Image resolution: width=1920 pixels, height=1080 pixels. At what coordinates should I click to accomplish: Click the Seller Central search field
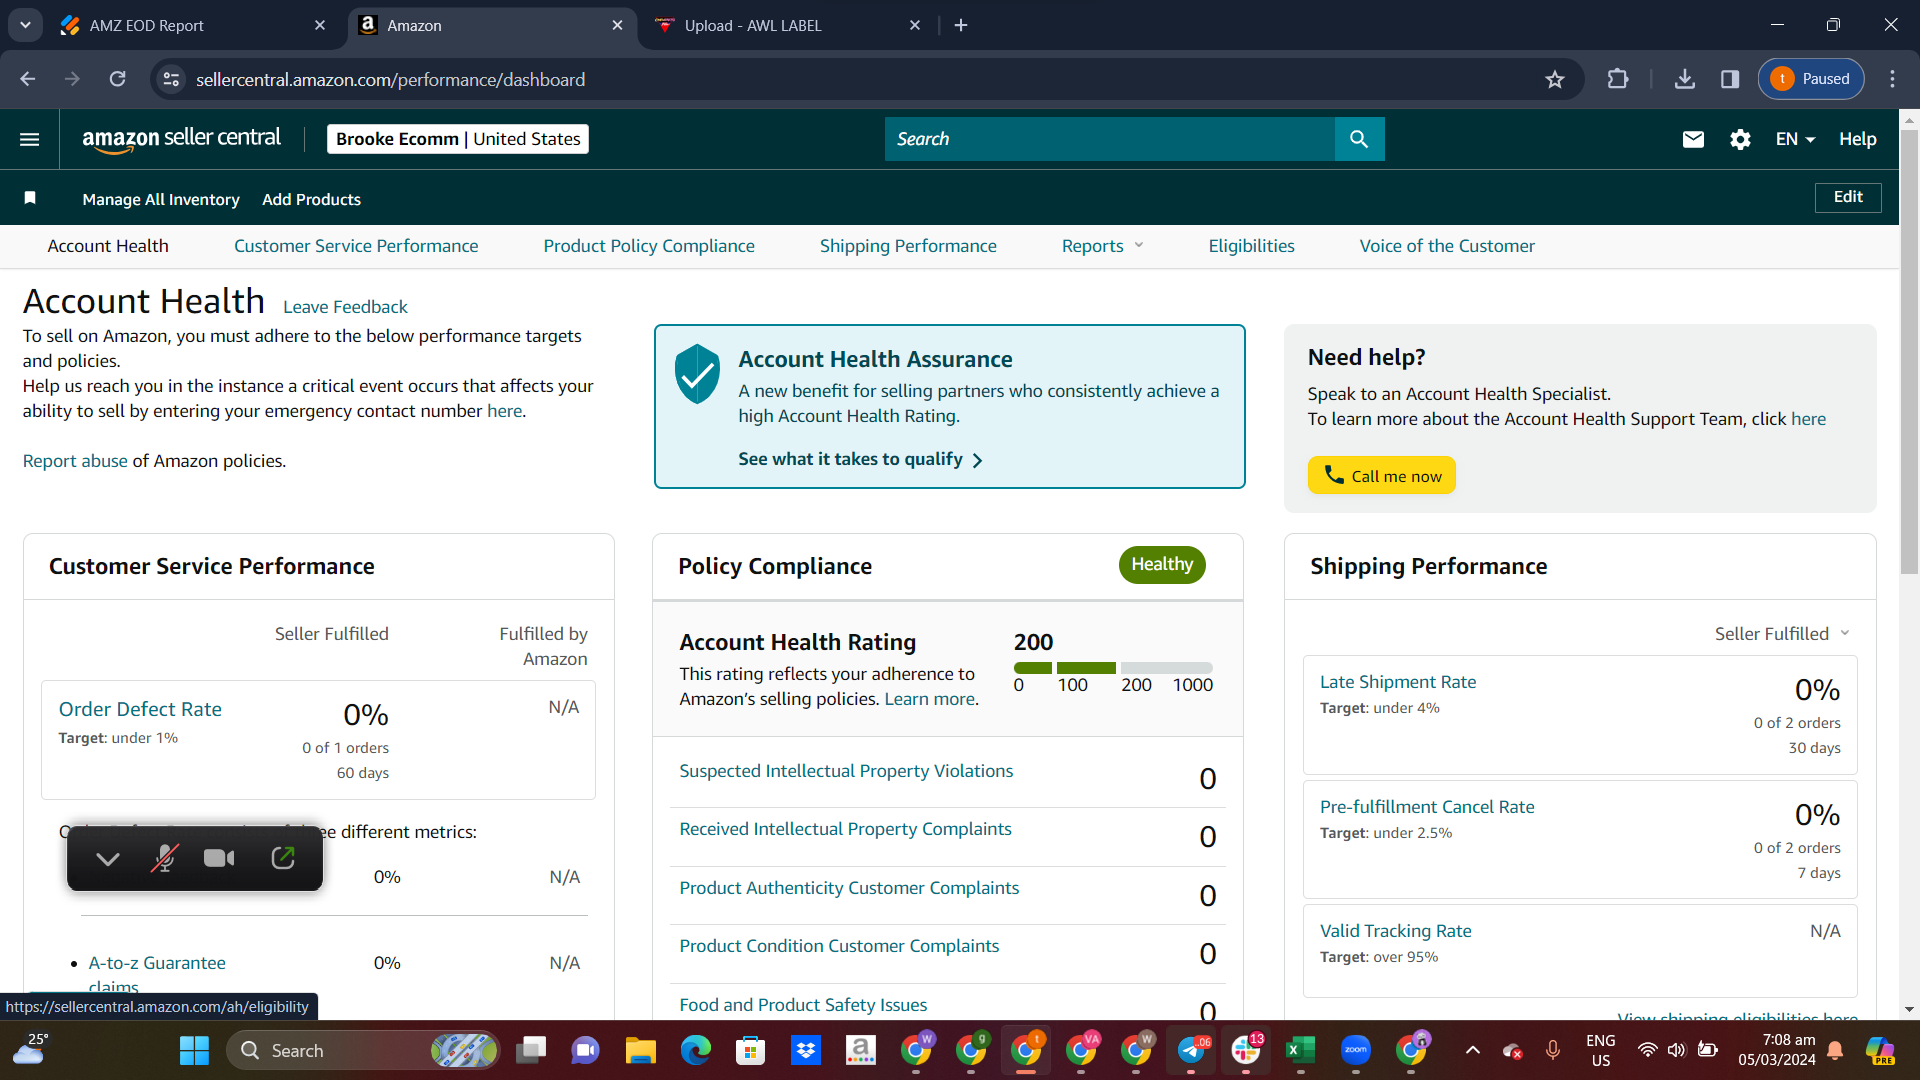pos(1110,139)
